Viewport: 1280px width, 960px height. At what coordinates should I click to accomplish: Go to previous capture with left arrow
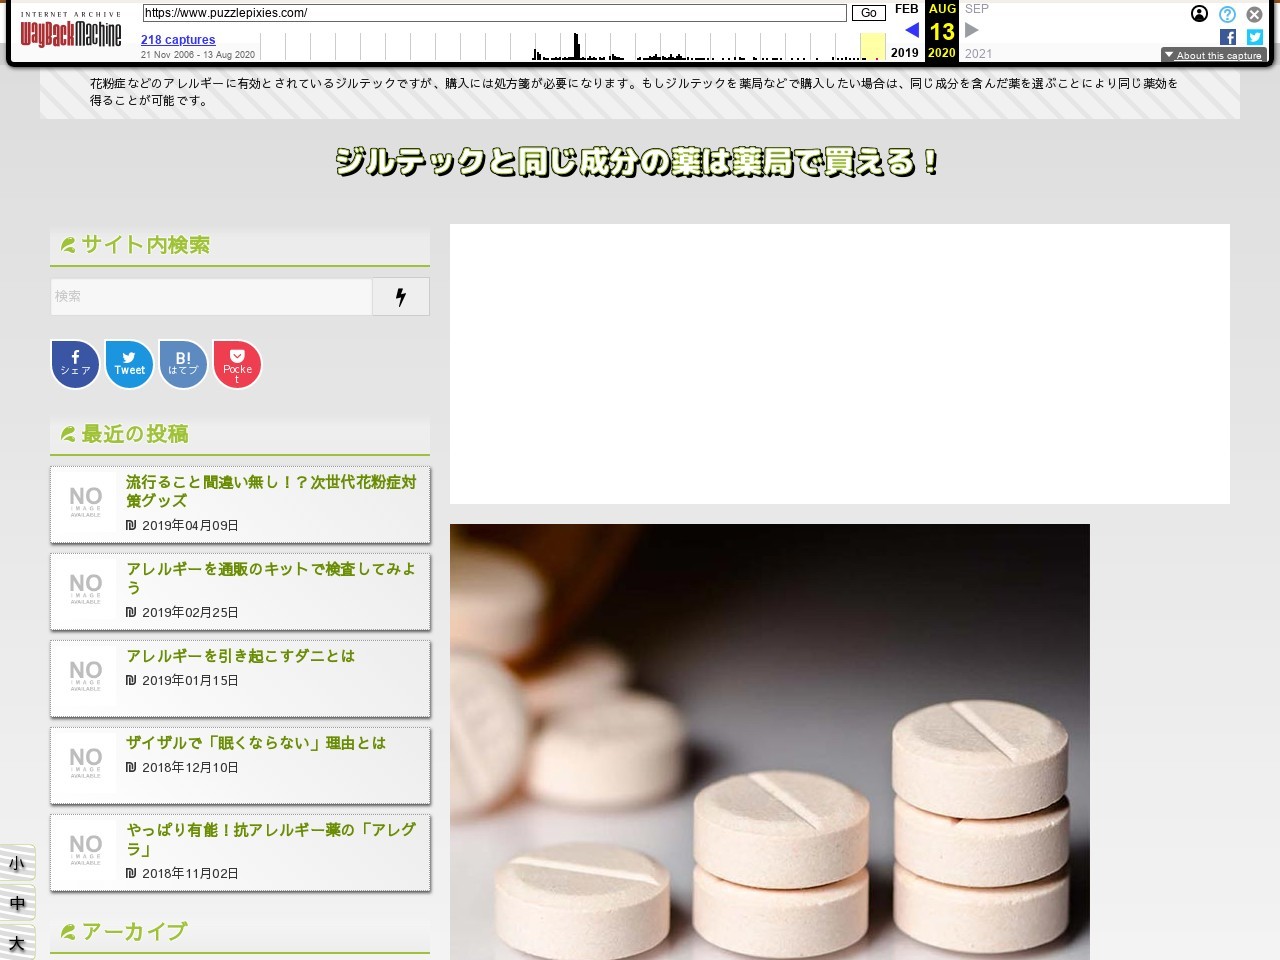[911, 30]
